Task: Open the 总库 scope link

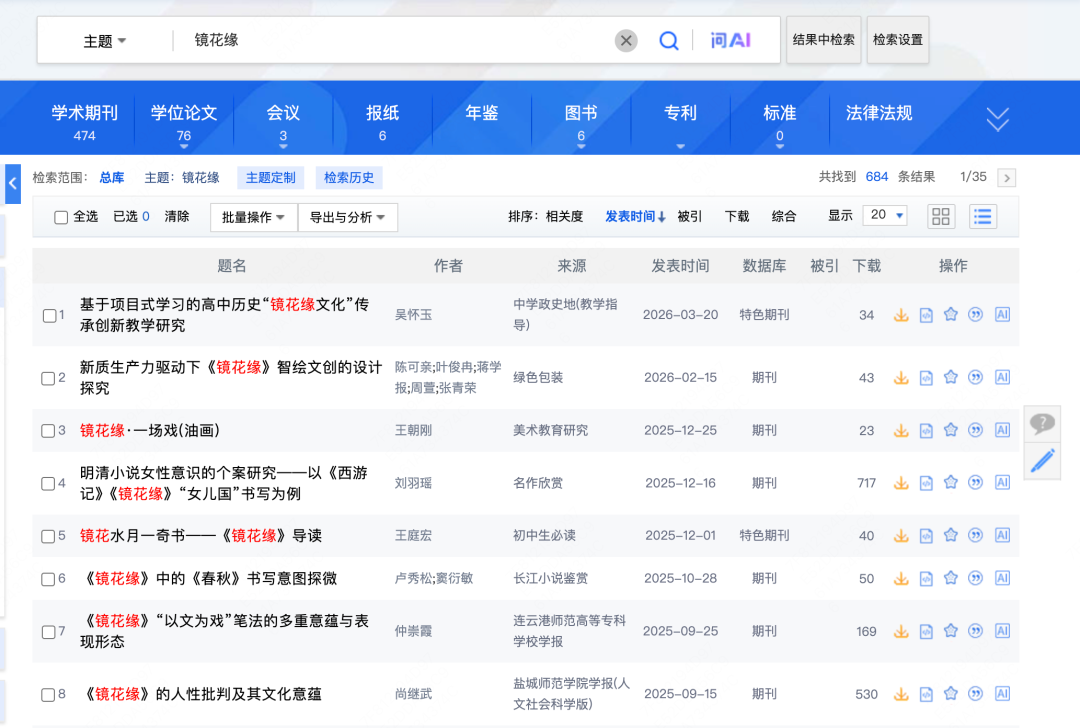Action: (x=112, y=178)
